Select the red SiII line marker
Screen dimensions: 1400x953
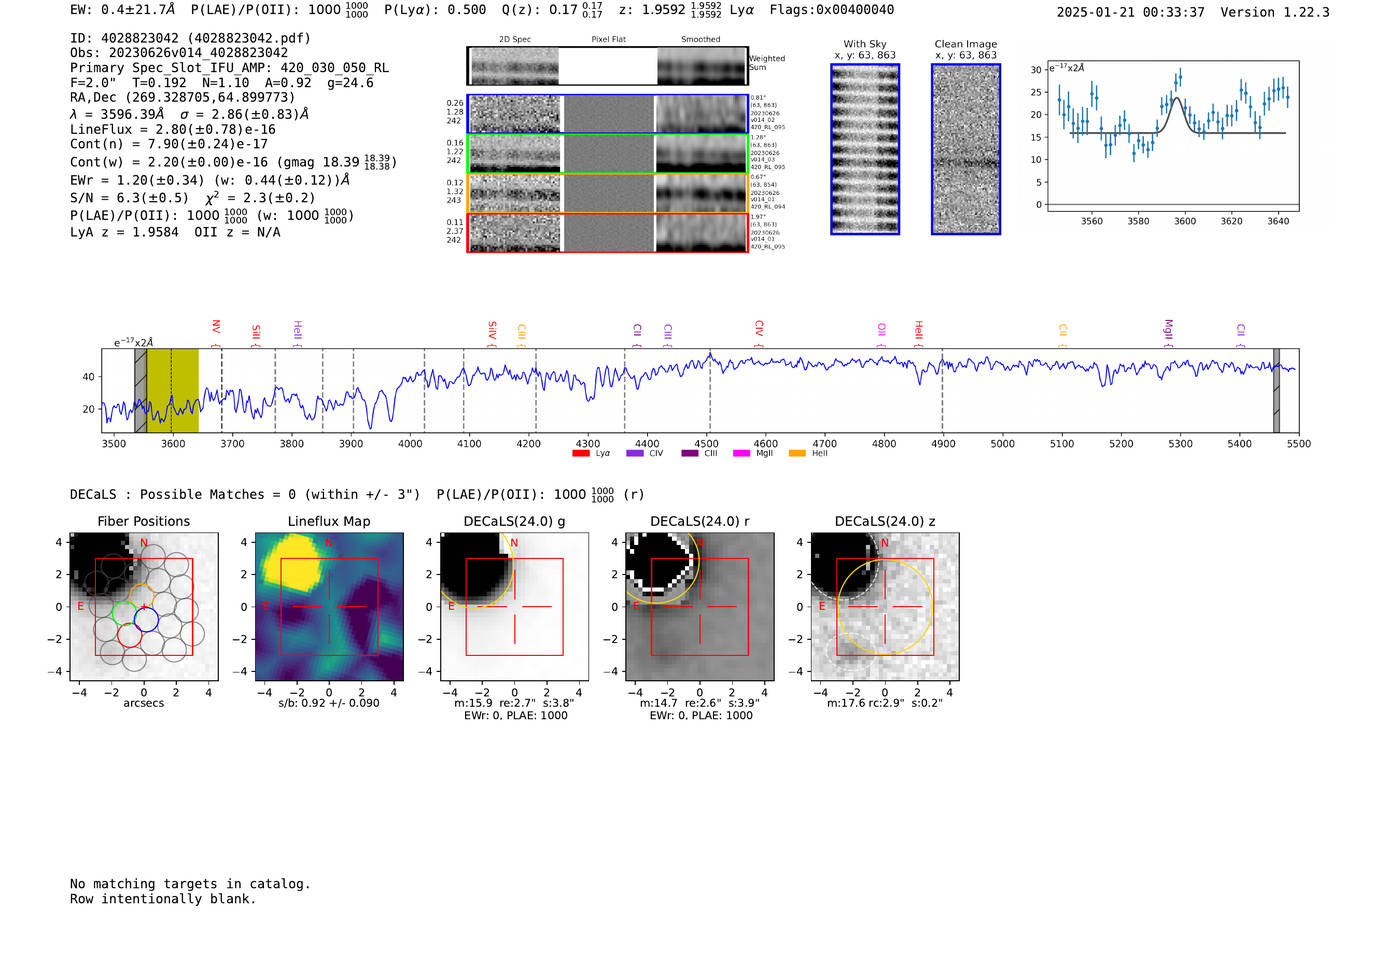pyautogui.click(x=256, y=335)
